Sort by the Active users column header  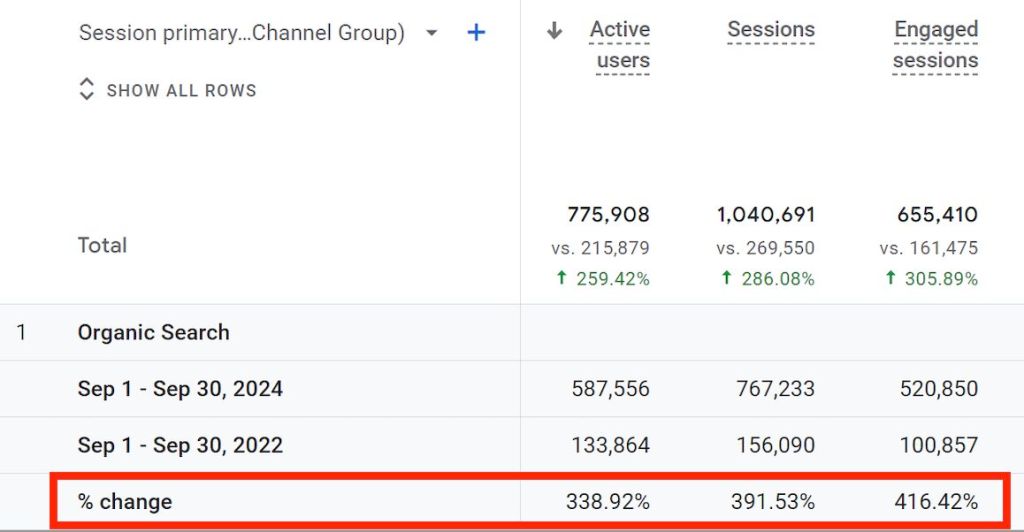pos(620,45)
